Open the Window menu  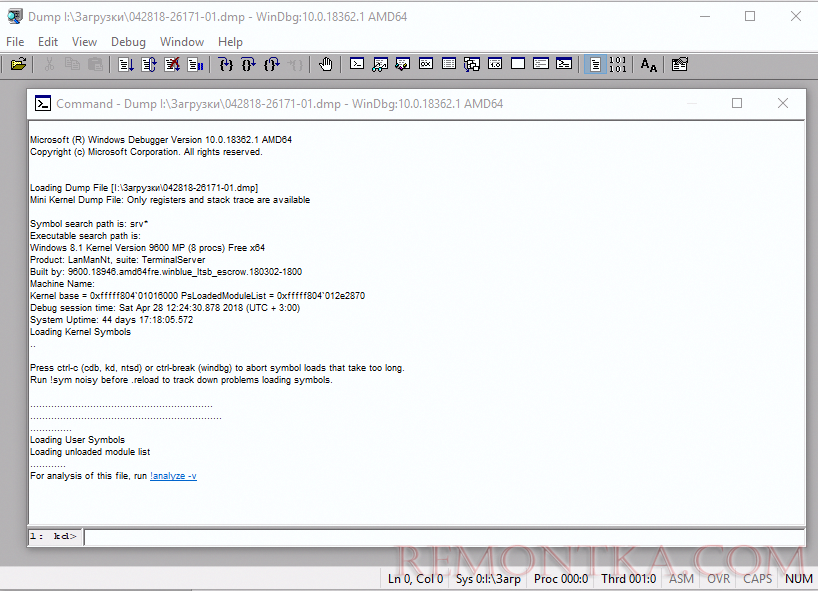tap(182, 42)
